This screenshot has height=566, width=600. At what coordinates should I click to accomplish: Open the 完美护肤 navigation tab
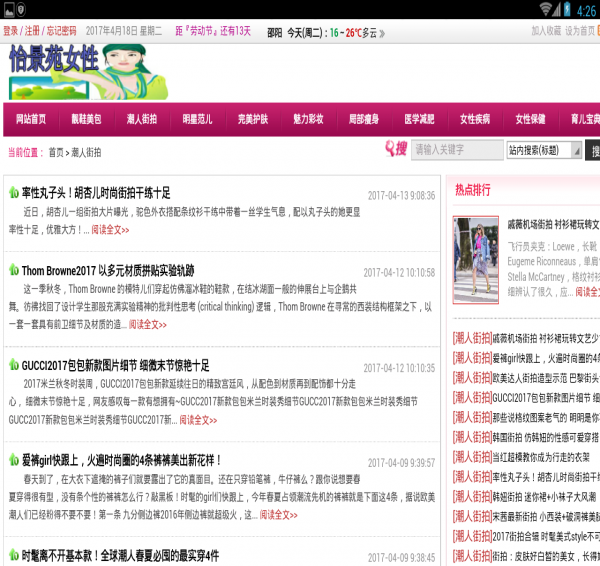253,119
